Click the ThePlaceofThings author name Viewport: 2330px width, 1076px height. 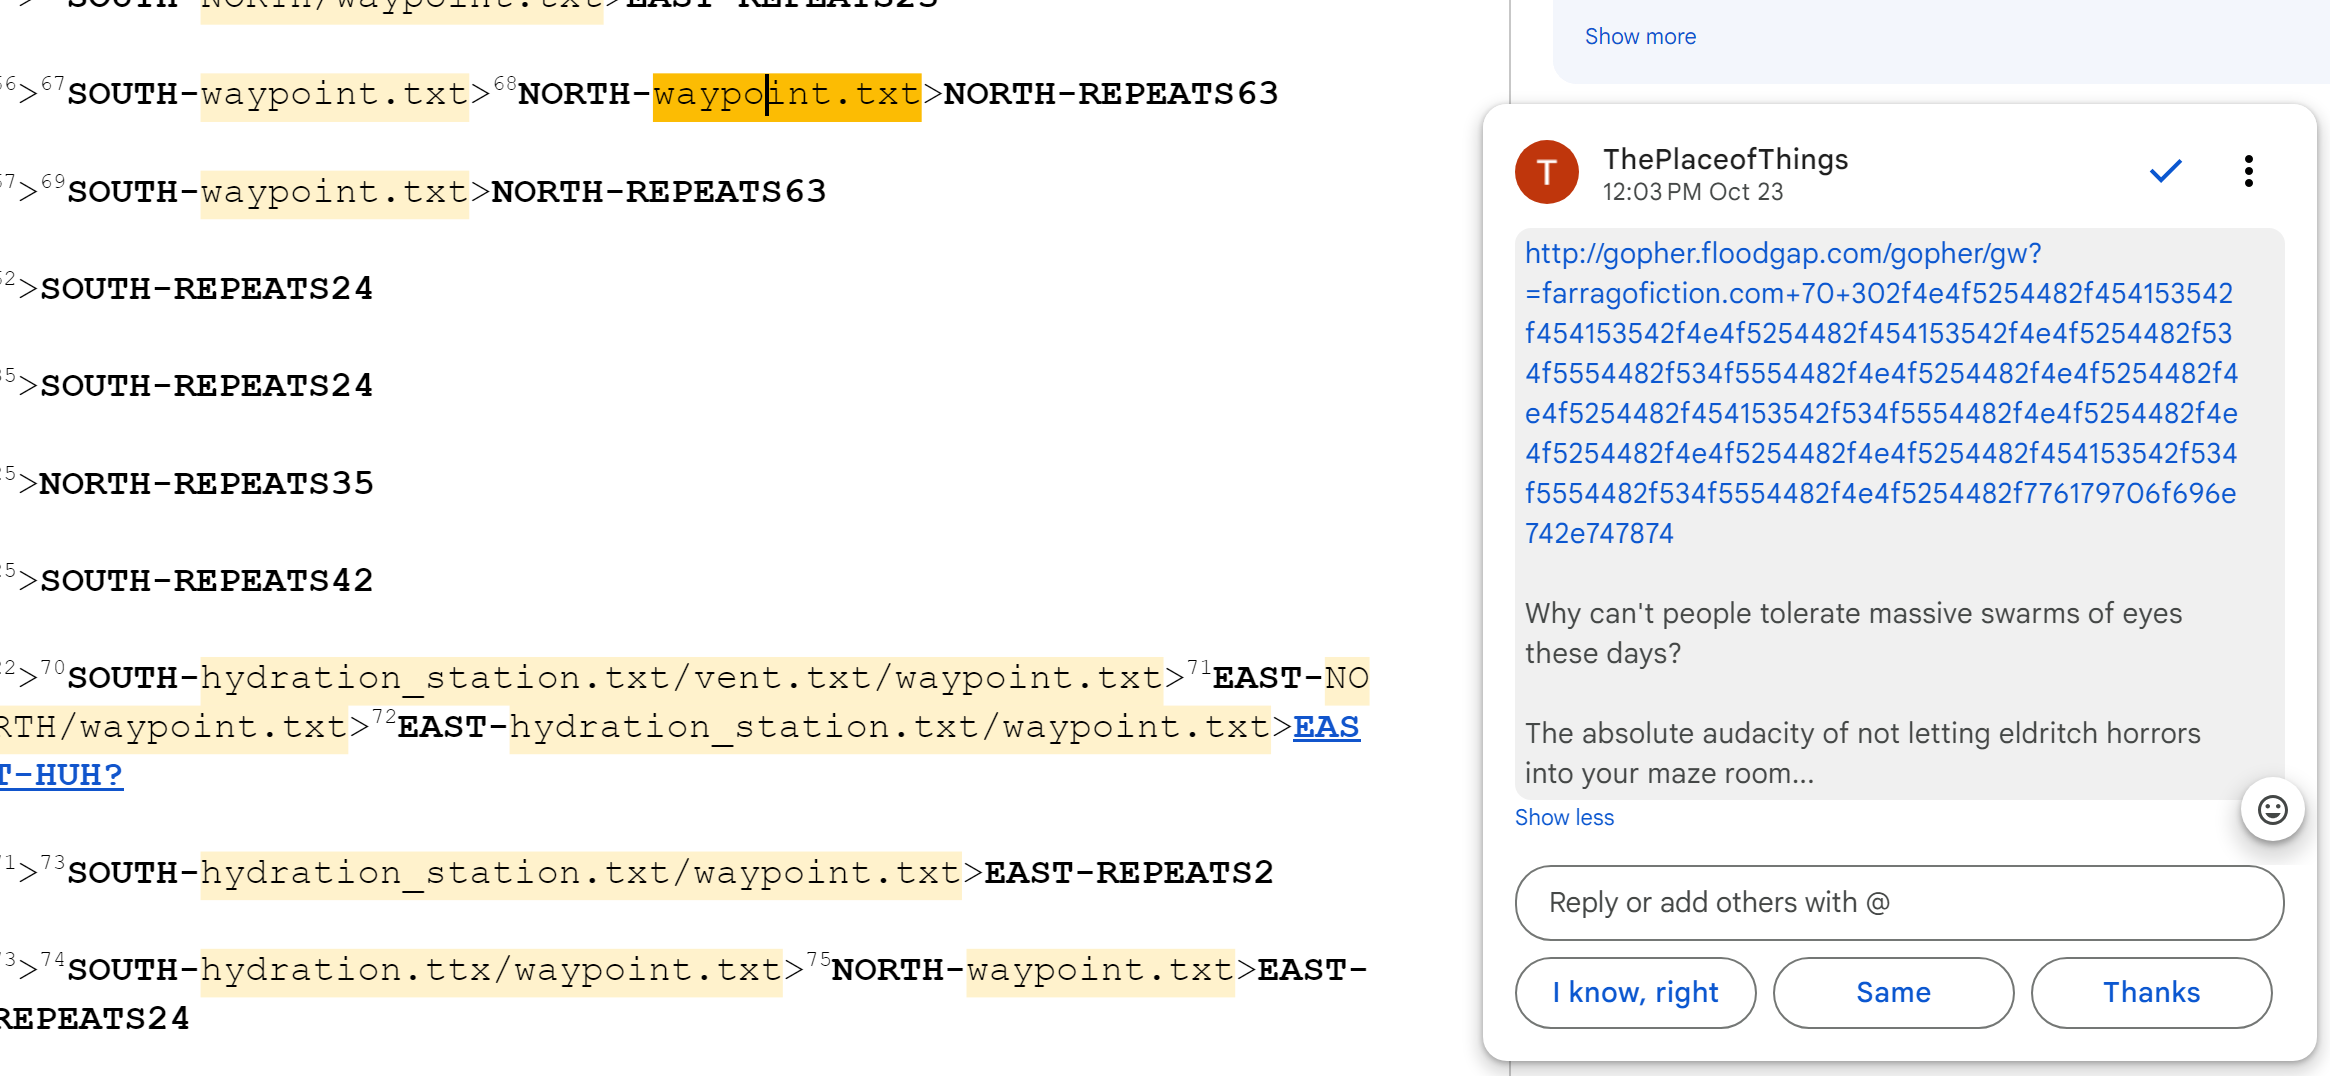pyautogui.click(x=1725, y=159)
